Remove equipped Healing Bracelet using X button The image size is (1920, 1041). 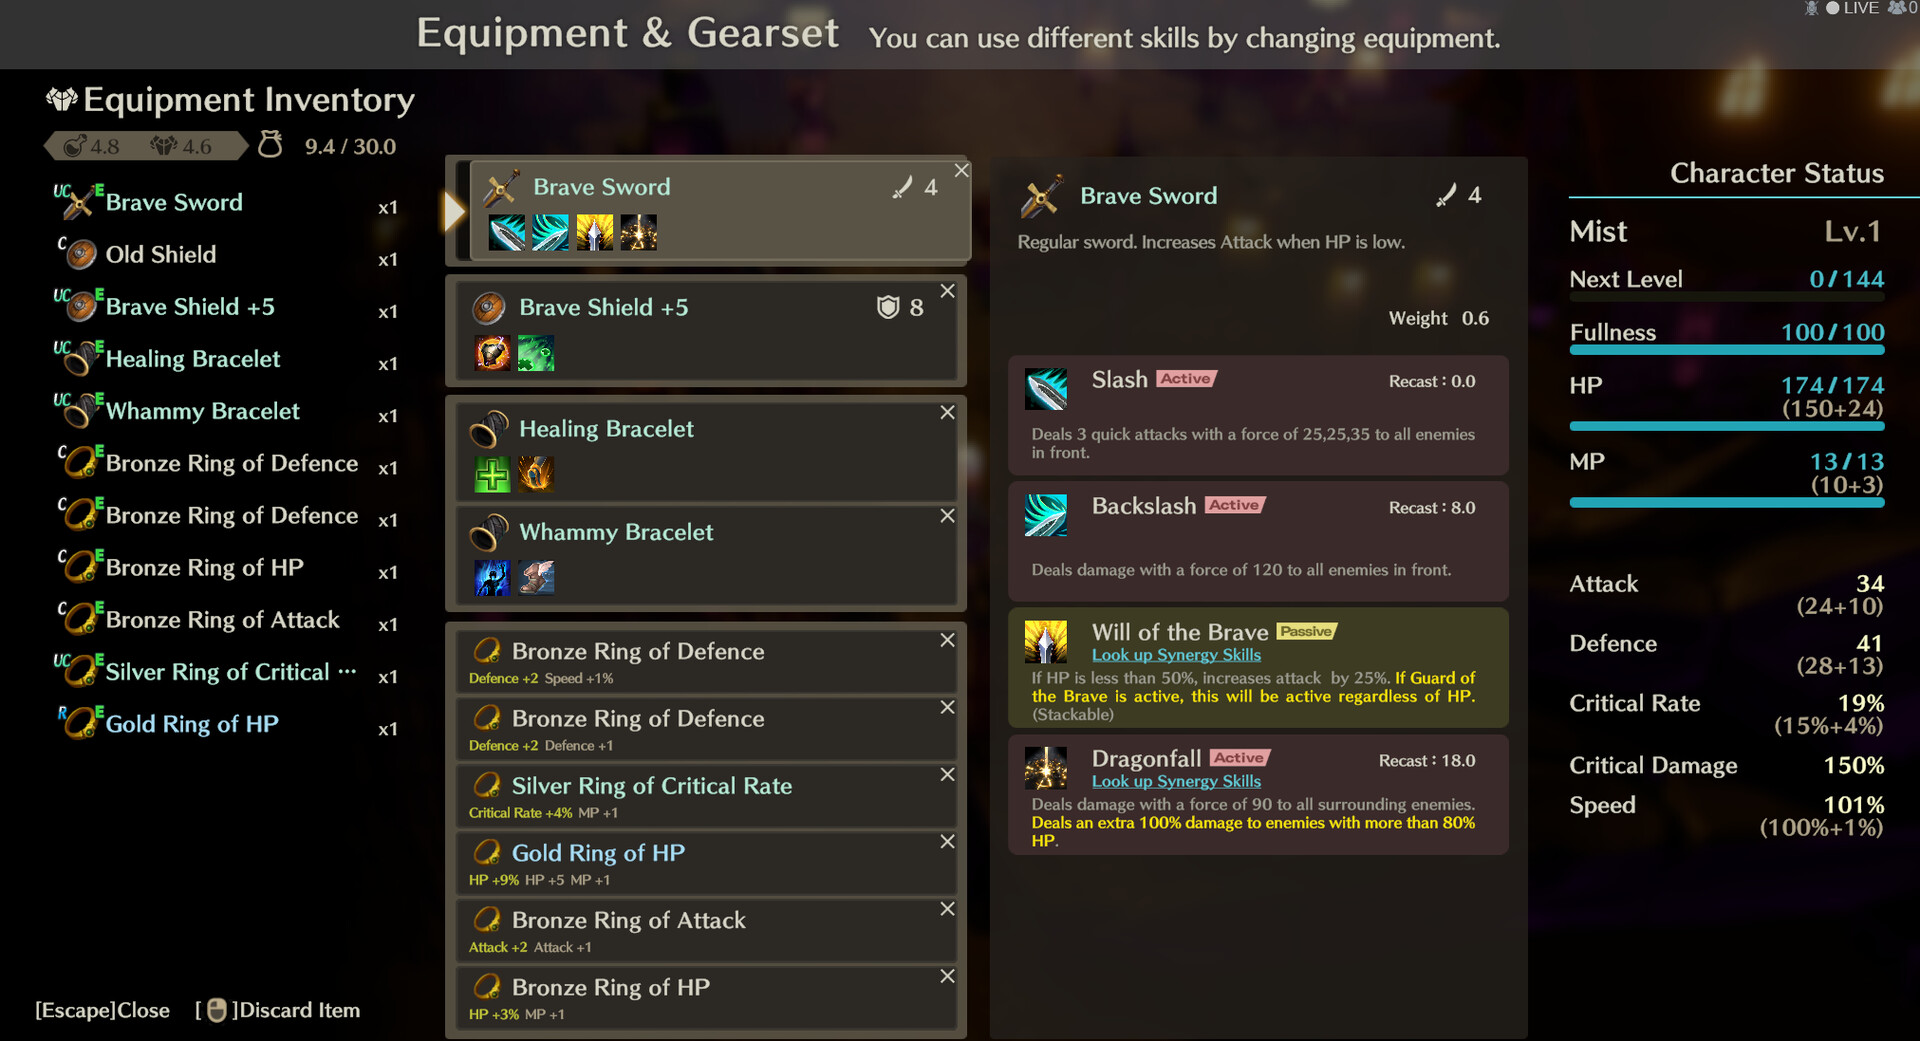(947, 412)
